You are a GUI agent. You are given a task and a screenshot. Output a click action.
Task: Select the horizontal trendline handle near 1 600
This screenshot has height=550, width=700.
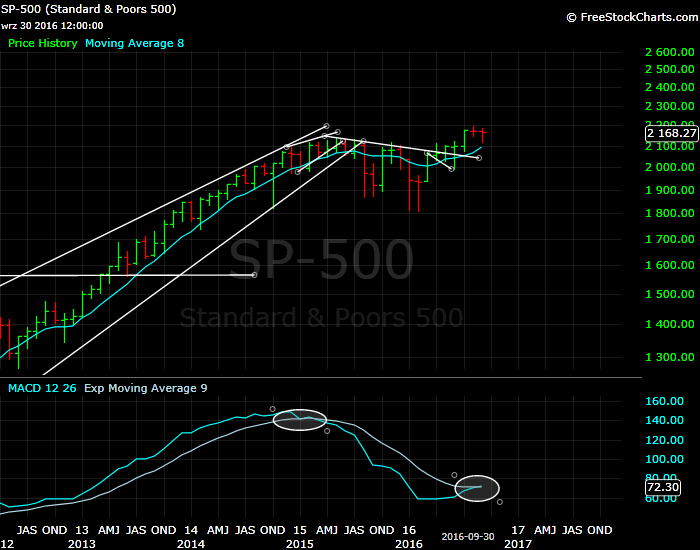point(254,275)
